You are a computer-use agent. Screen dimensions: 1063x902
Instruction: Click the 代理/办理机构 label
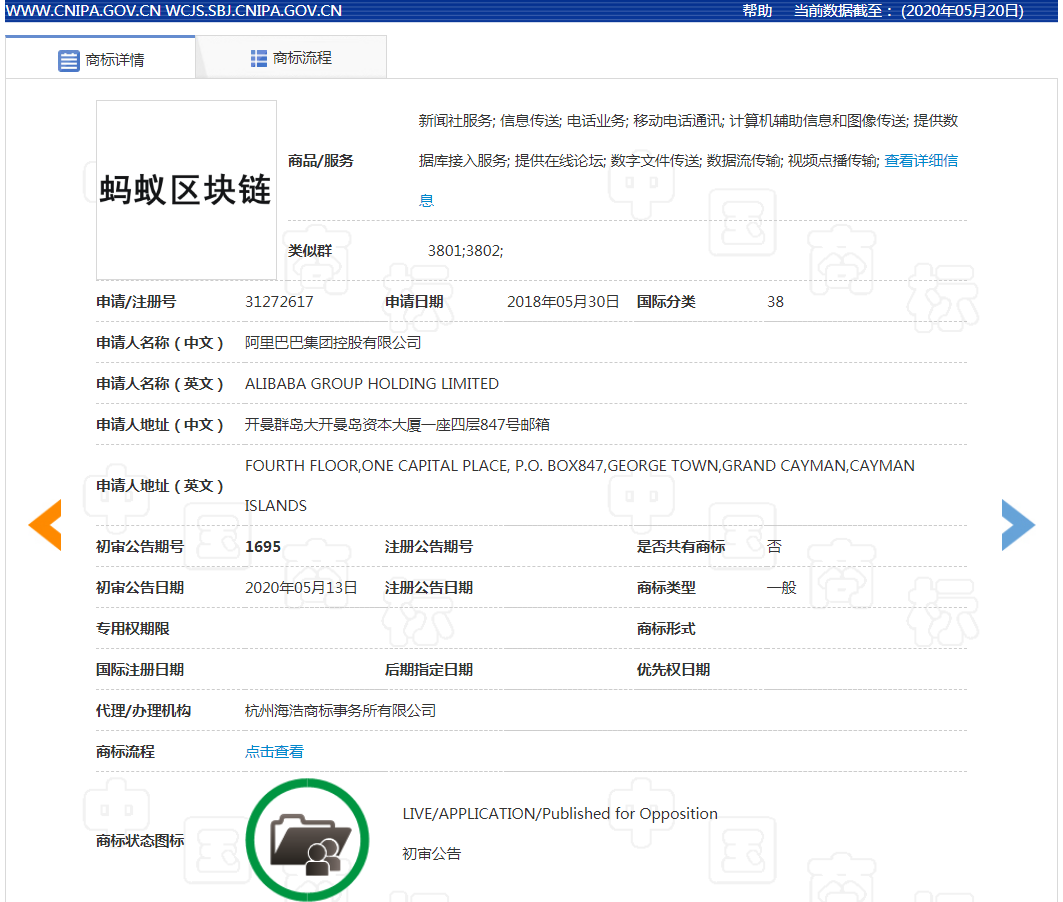tap(143, 710)
